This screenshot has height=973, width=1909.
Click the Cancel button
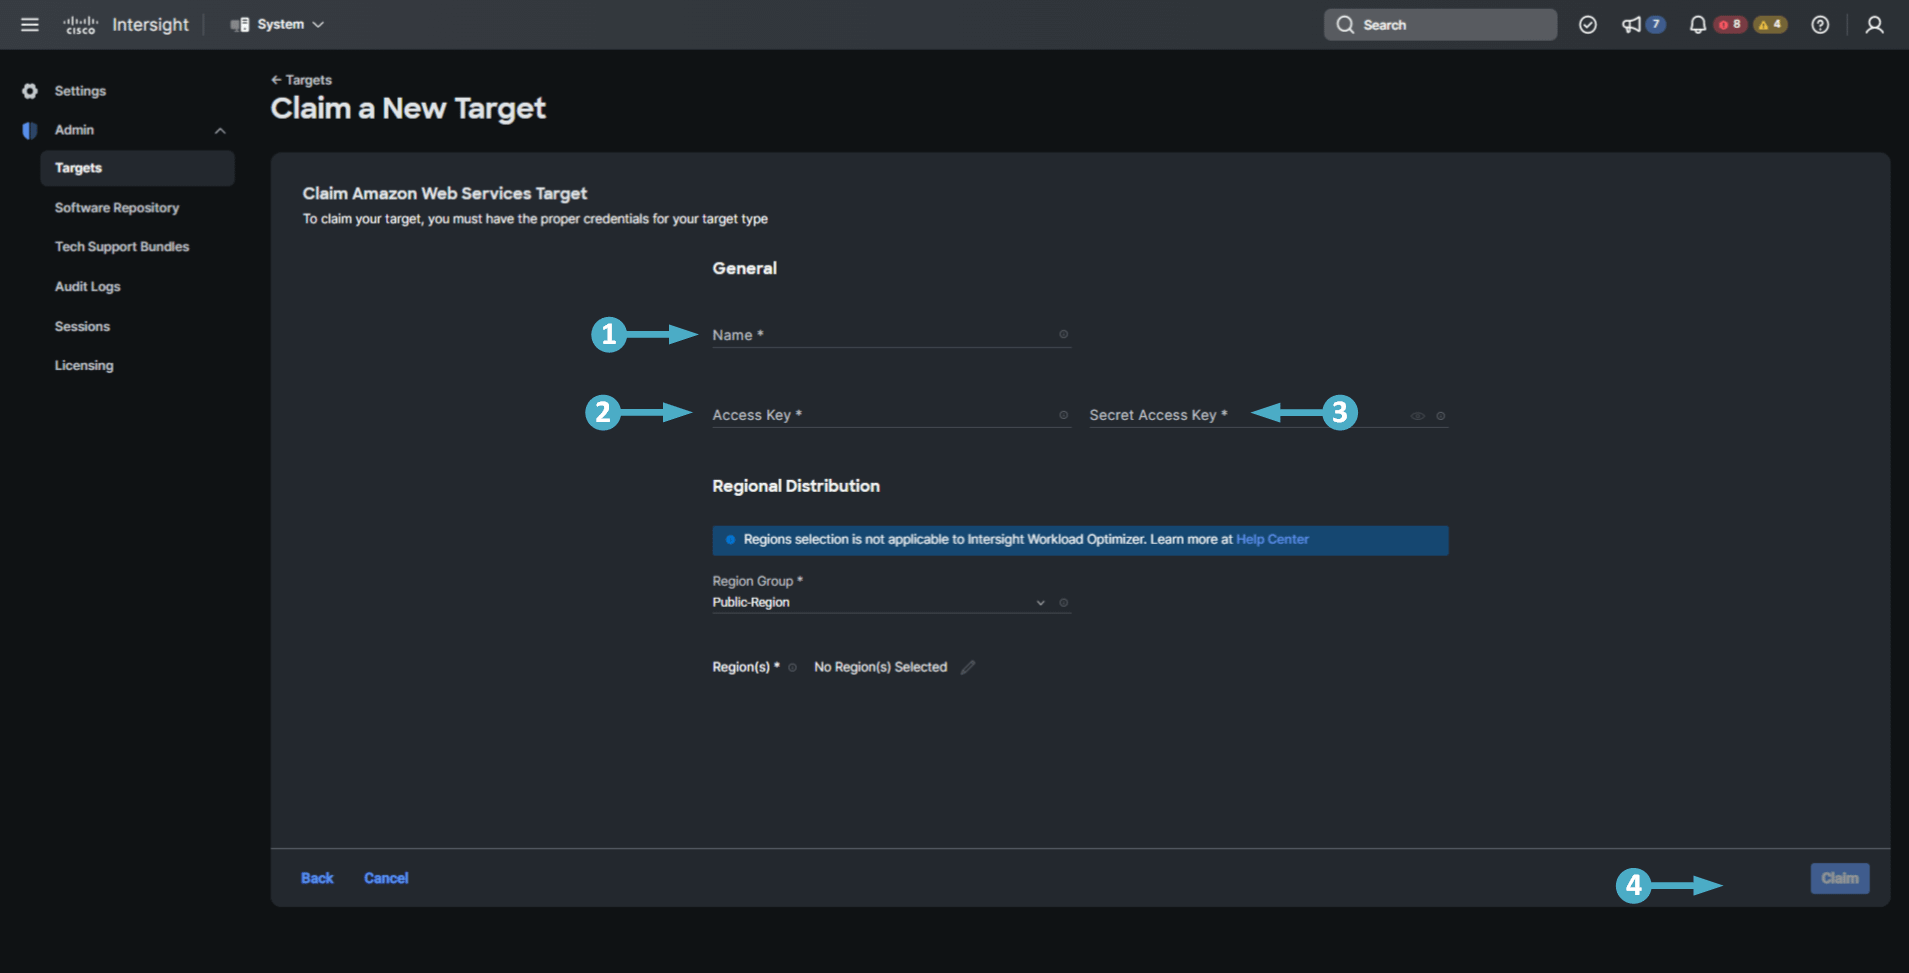(x=386, y=878)
